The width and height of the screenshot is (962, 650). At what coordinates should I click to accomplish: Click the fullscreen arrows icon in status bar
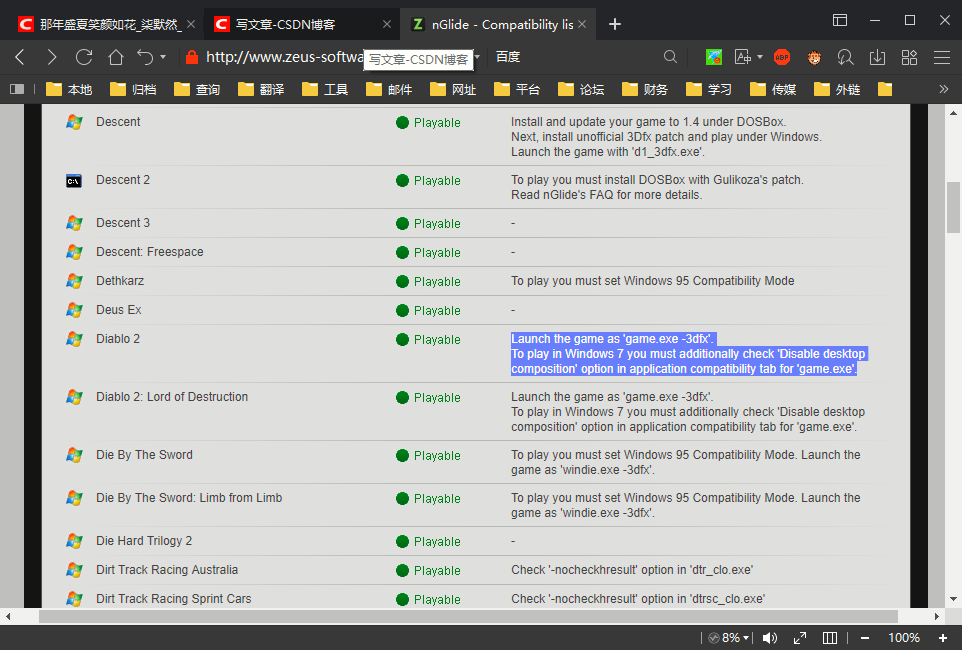[x=800, y=638]
